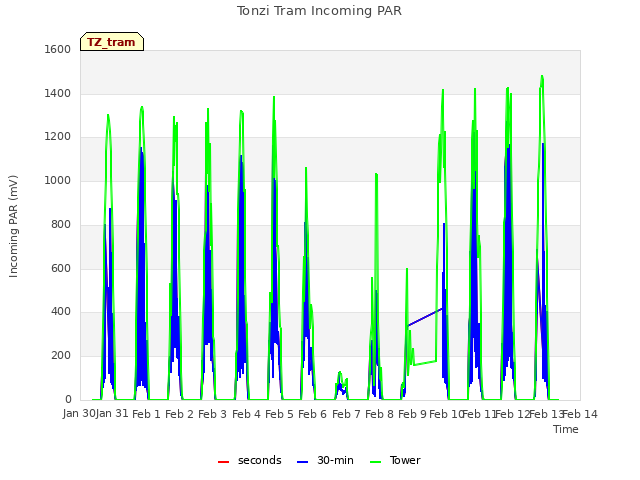
Task: Click the Feb 9 x-axis label
Action: click(412, 414)
